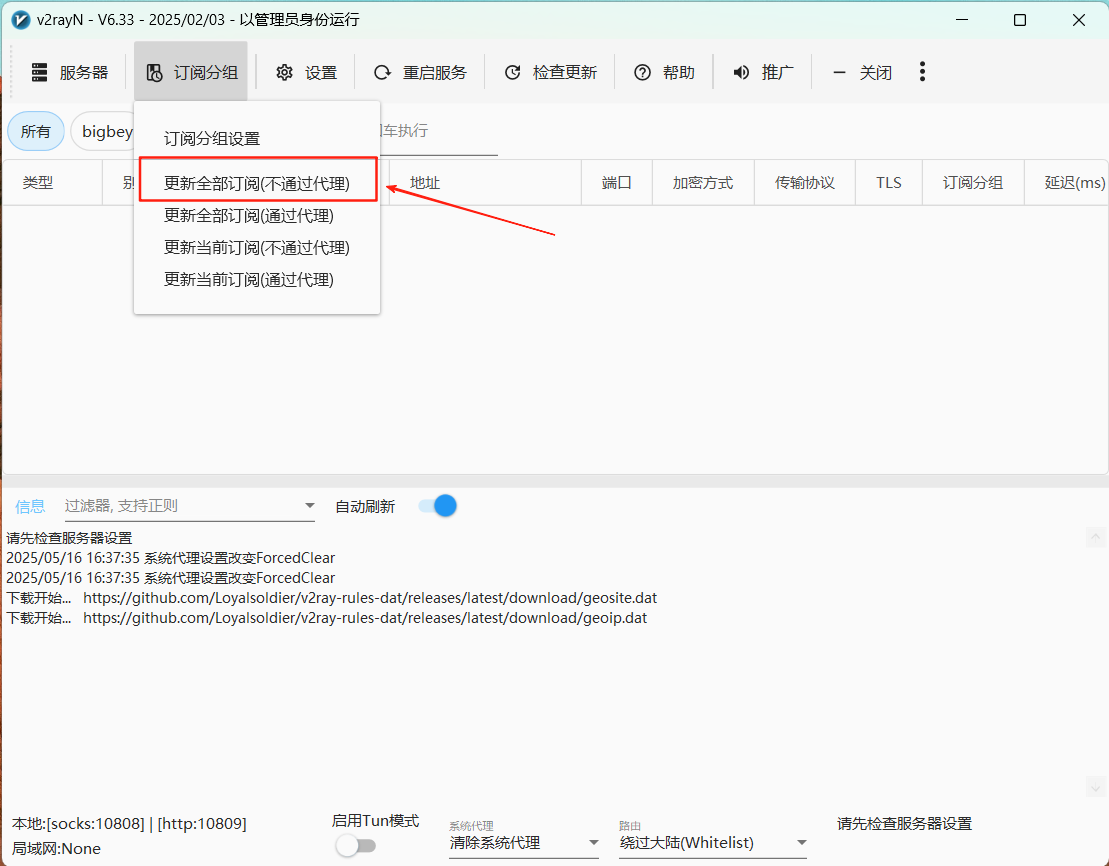Open the geosite.dat GitHub download link

[x=371, y=597]
